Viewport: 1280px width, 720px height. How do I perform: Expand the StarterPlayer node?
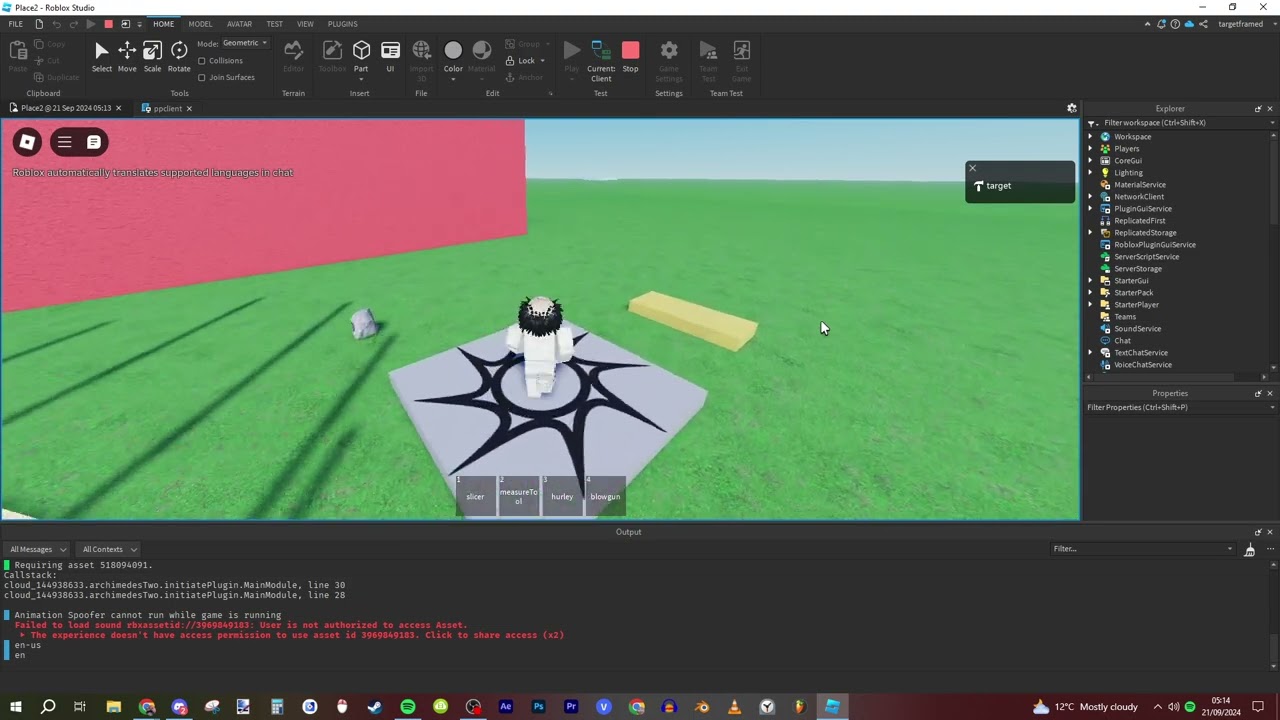pyautogui.click(x=1091, y=305)
